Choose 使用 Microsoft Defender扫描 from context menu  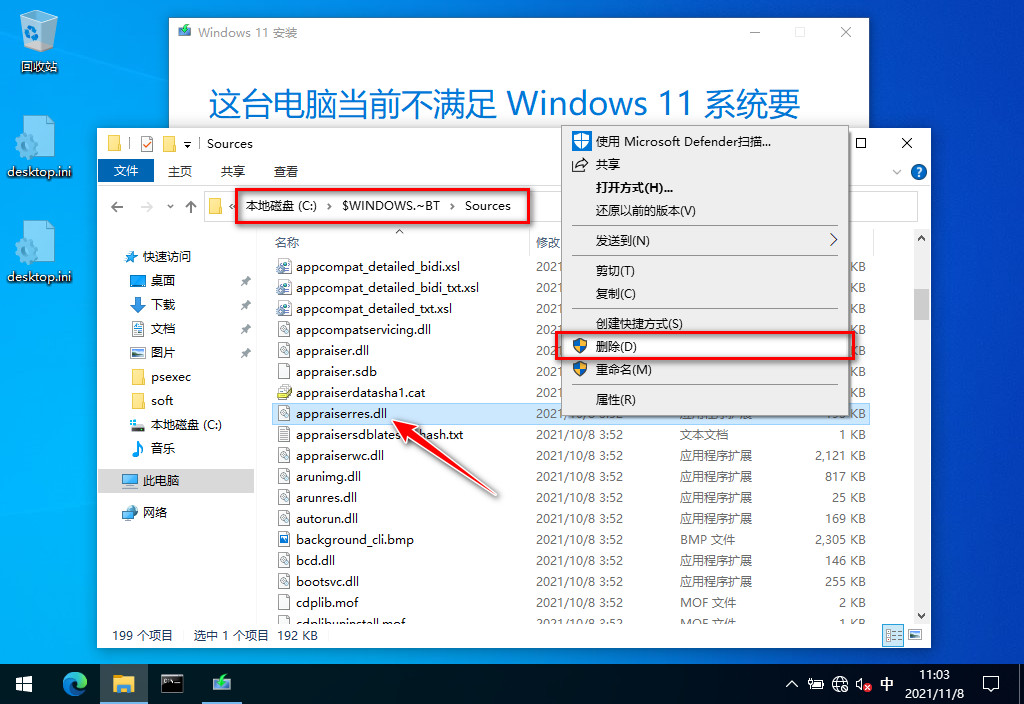(x=705, y=142)
